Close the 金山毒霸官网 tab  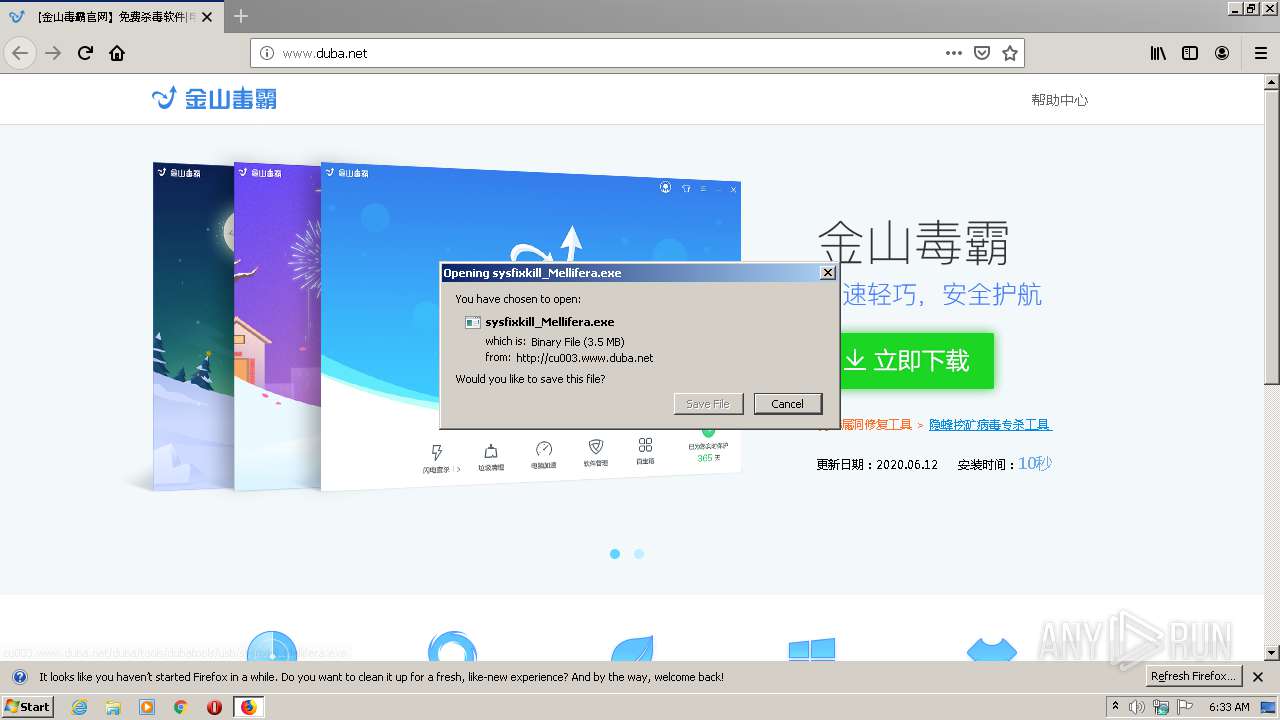click(207, 17)
